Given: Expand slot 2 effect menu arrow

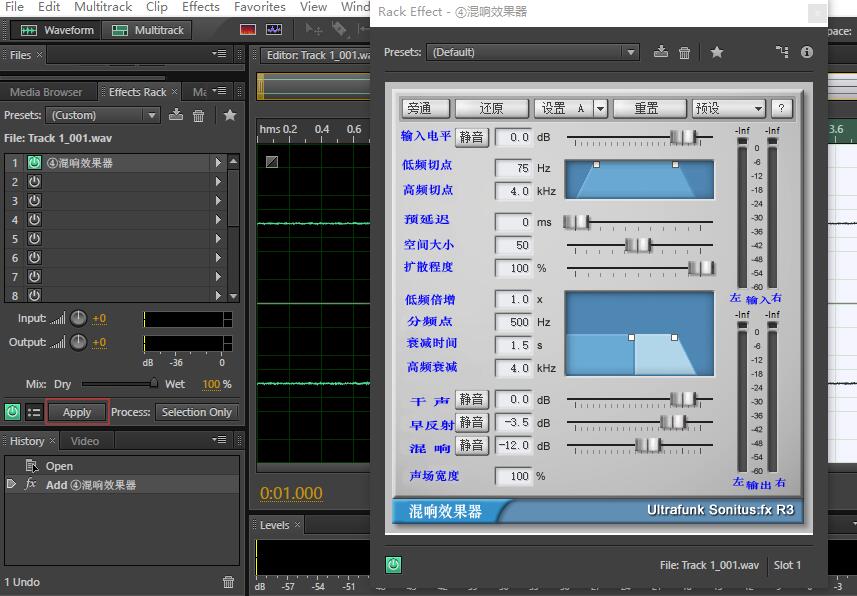Looking at the screenshot, I should click(x=218, y=182).
